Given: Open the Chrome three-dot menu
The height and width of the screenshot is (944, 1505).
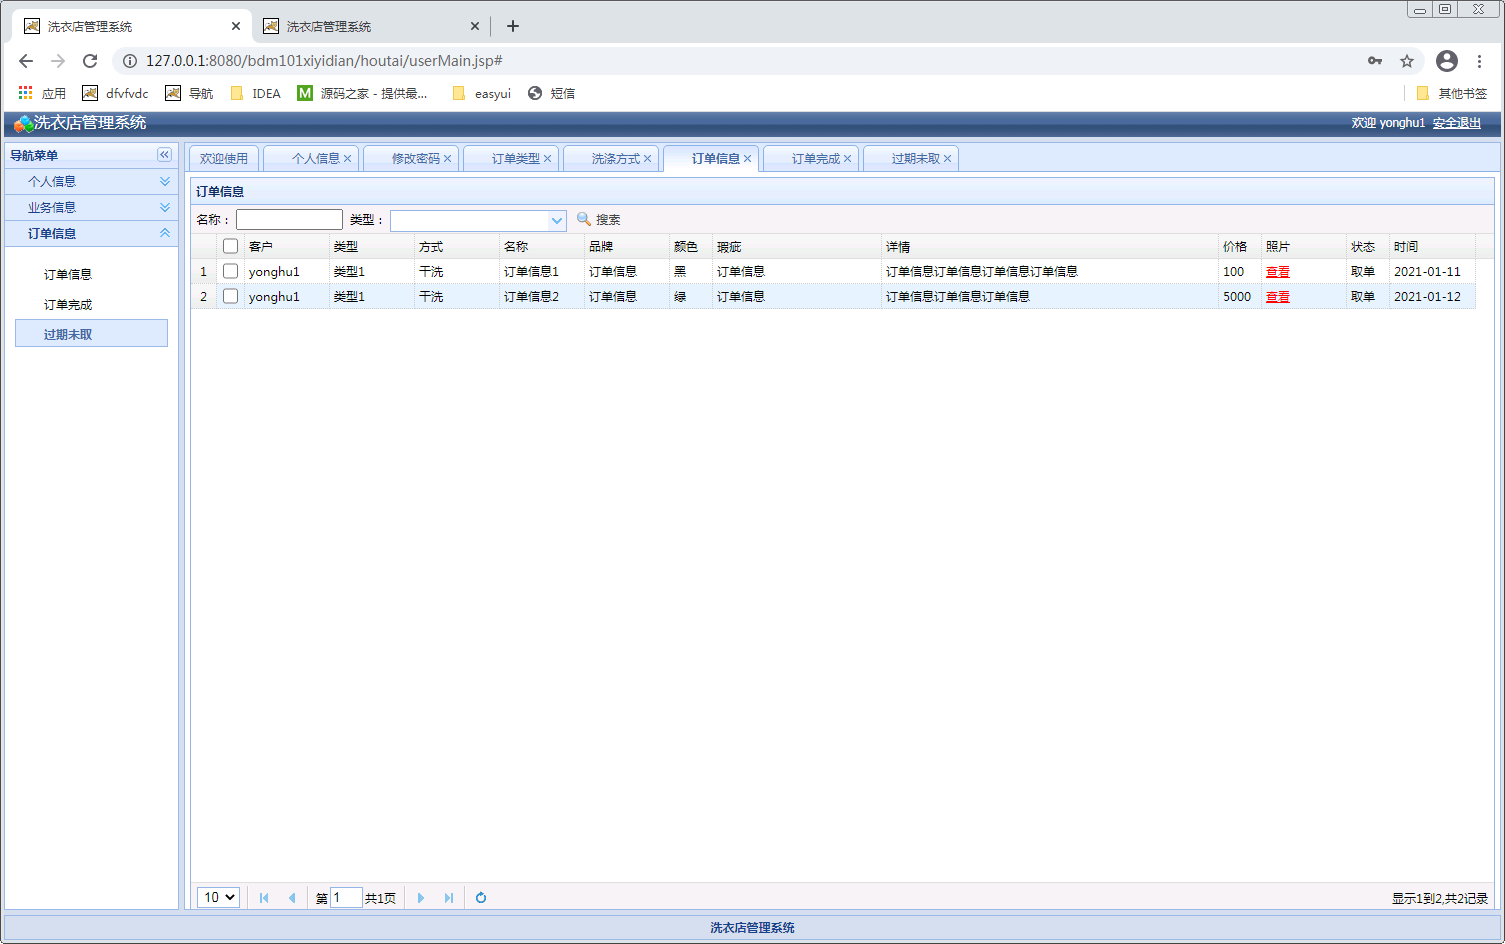Looking at the screenshot, I should (1479, 61).
